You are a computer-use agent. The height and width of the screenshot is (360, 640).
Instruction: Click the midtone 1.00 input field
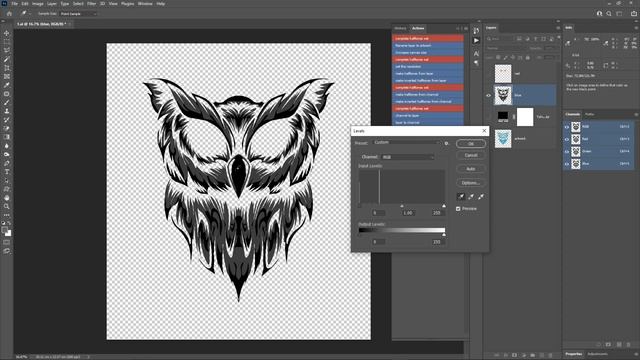click(408, 213)
